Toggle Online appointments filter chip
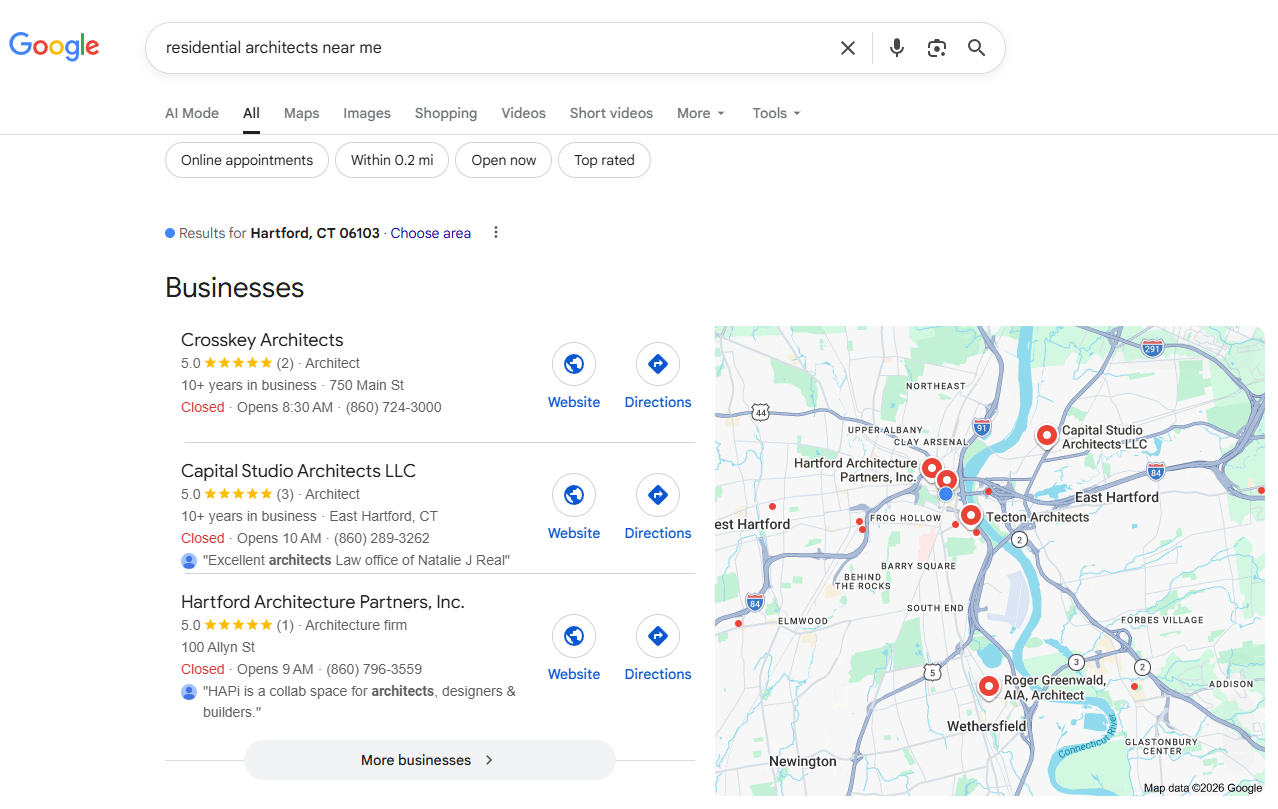 point(247,160)
